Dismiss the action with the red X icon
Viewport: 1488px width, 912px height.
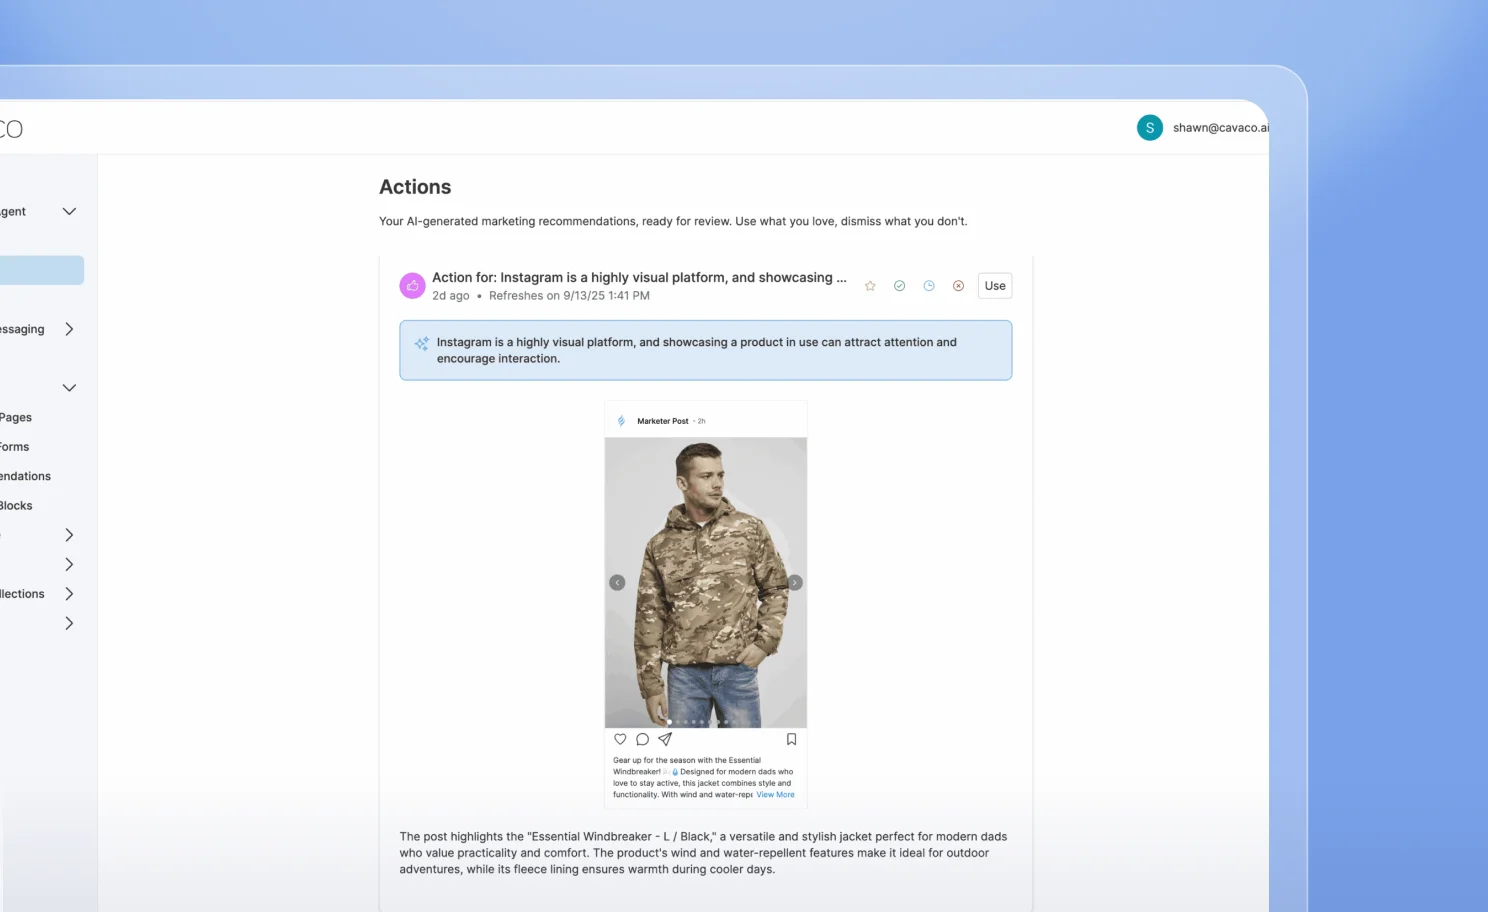coord(958,286)
